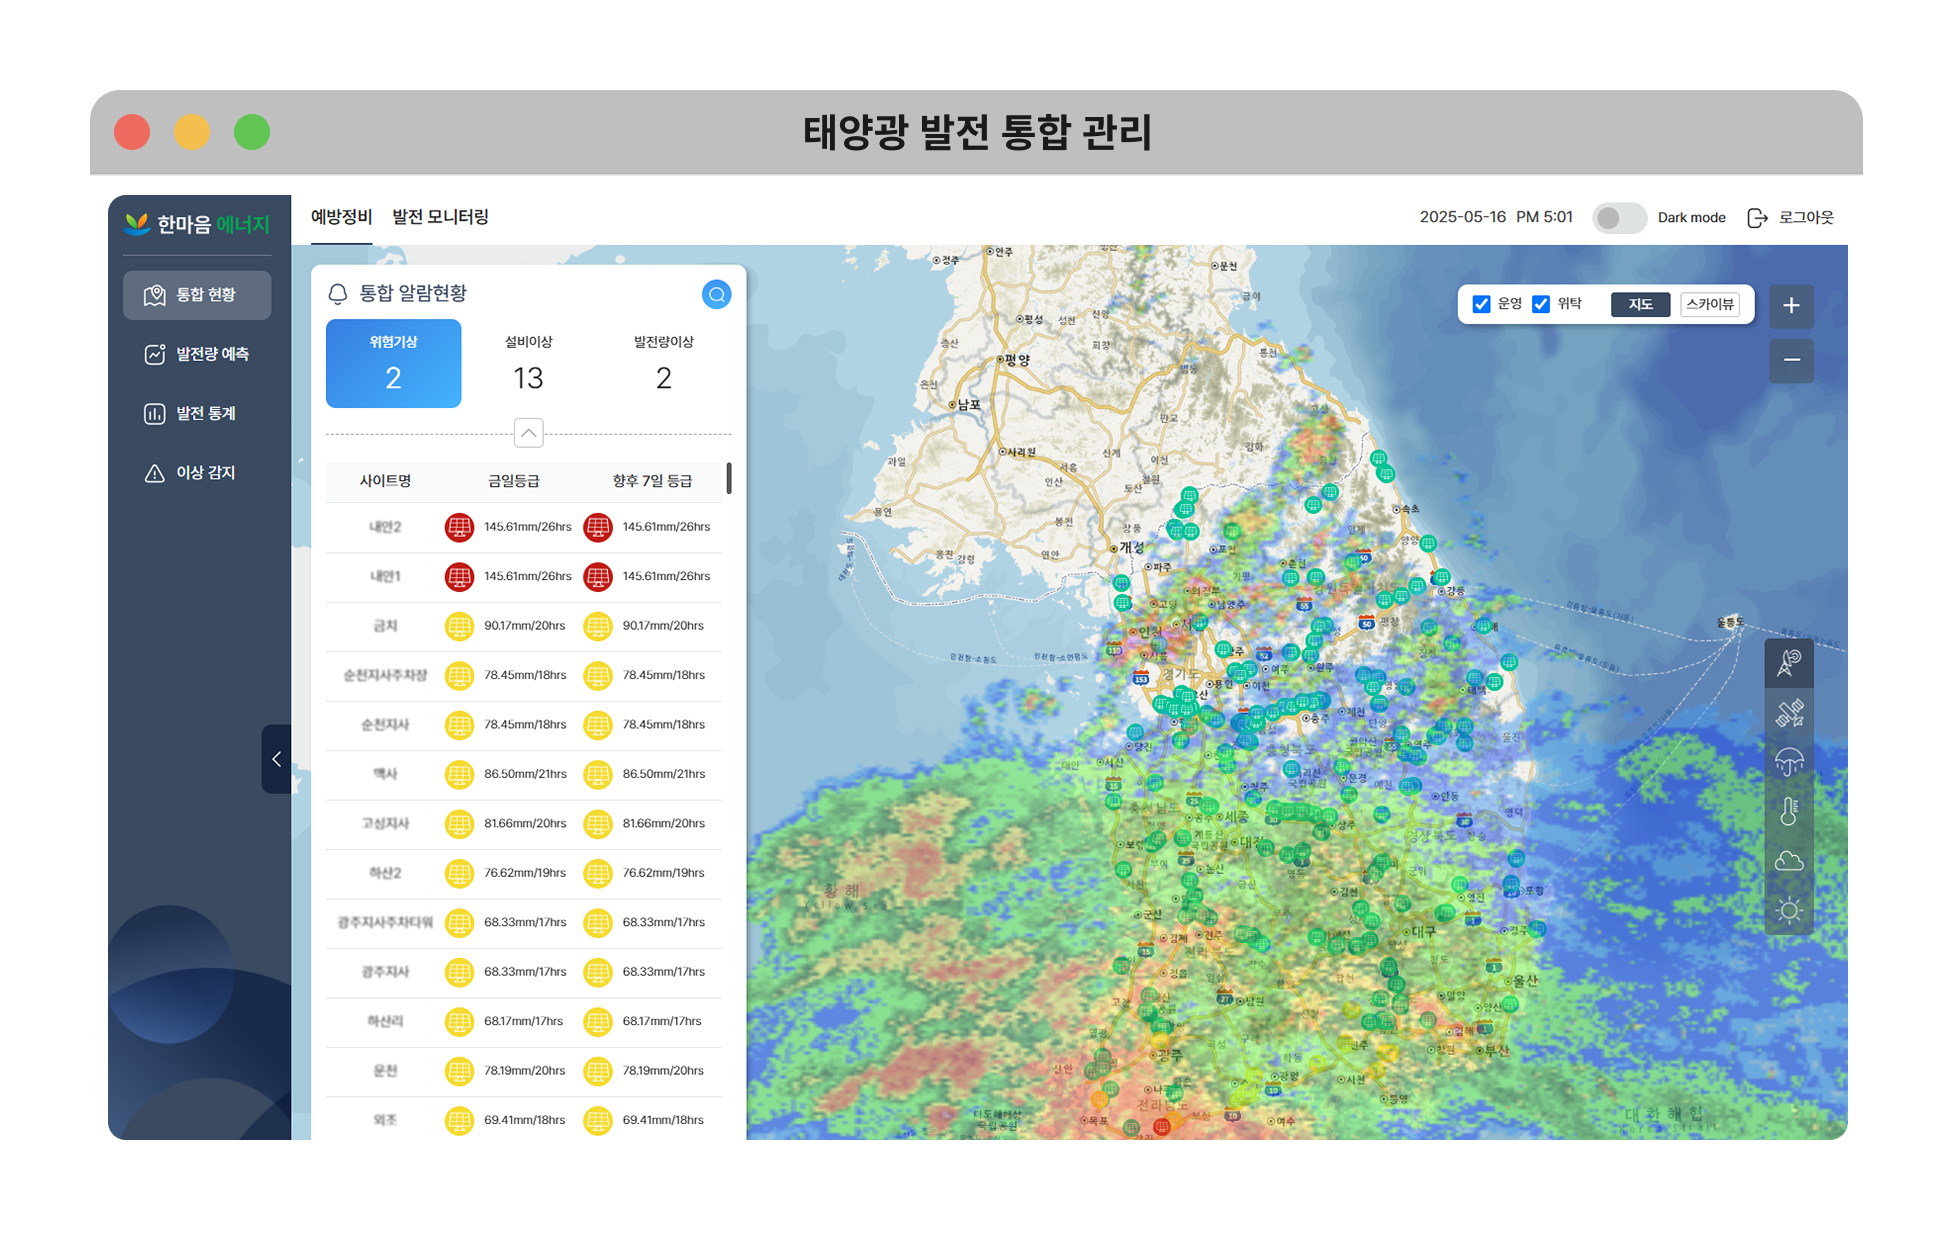Show the temperature thermometer layer
1953x1248 pixels.
coord(1789,811)
